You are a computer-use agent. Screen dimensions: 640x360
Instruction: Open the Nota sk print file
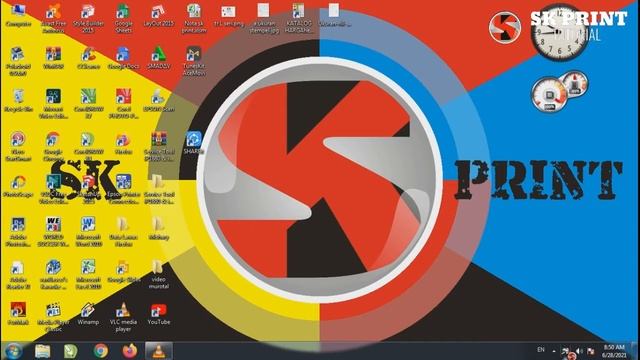(194, 18)
